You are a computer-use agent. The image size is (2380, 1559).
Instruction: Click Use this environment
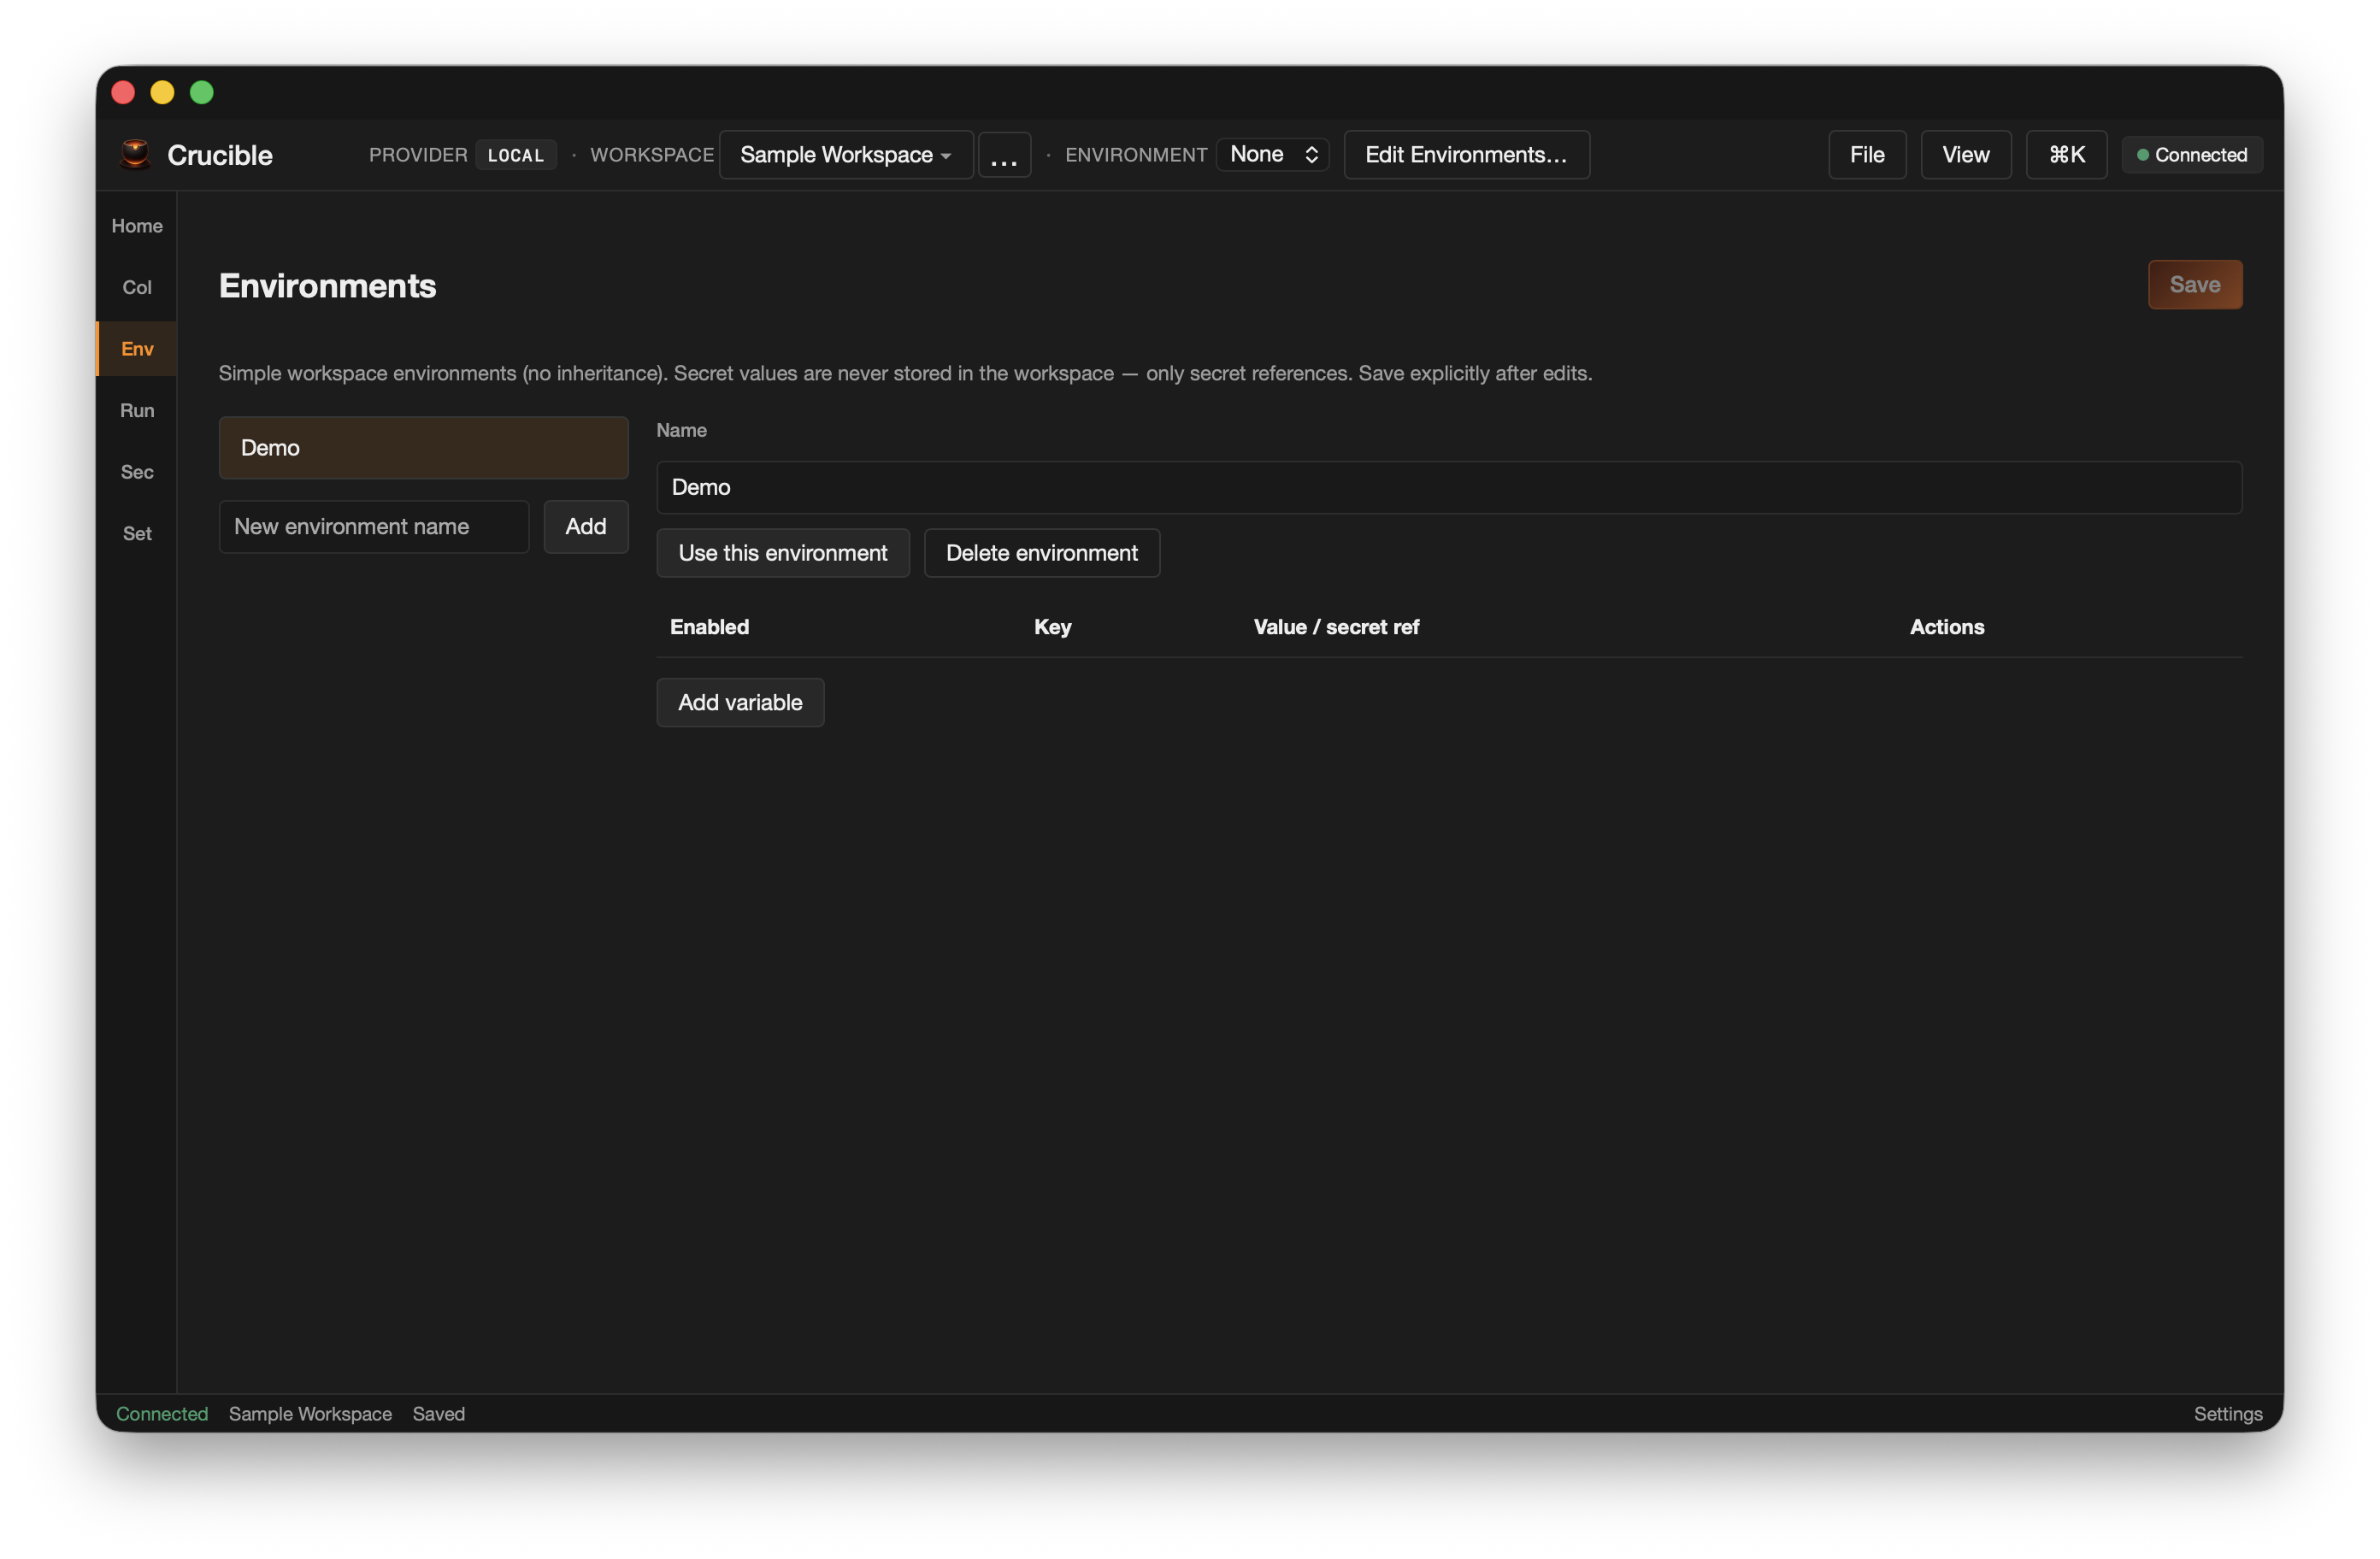coord(783,553)
